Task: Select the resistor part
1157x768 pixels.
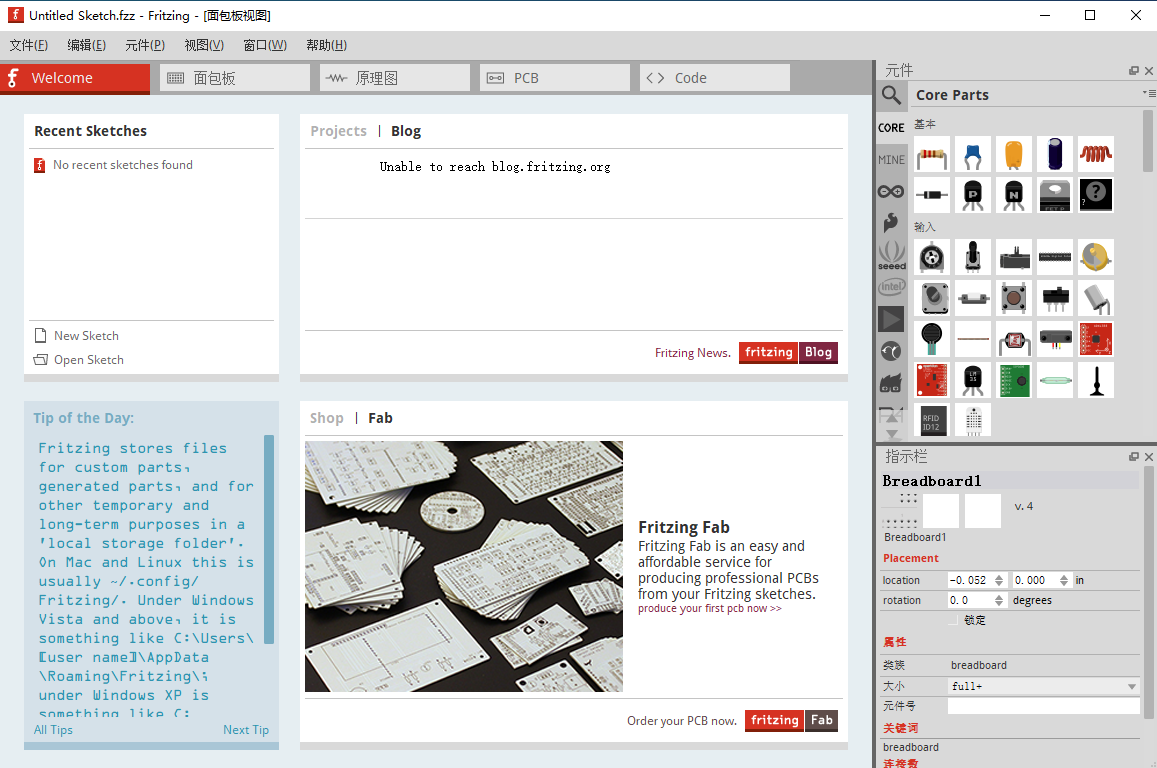Action: coord(932,155)
